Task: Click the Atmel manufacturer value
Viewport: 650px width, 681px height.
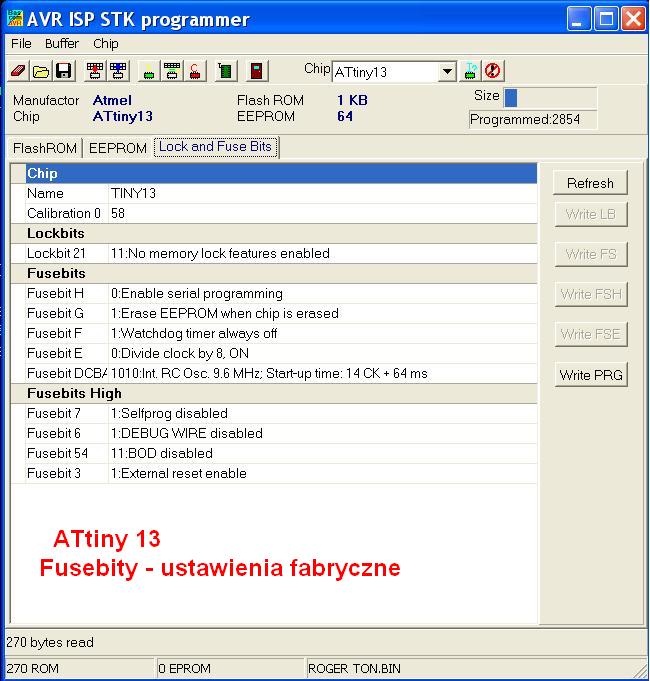Action: [112, 100]
